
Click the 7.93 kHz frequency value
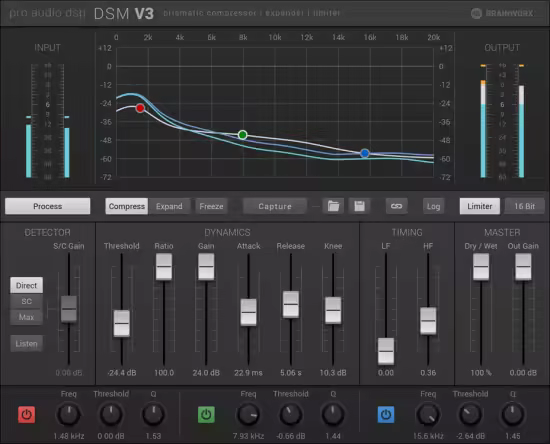point(248,436)
